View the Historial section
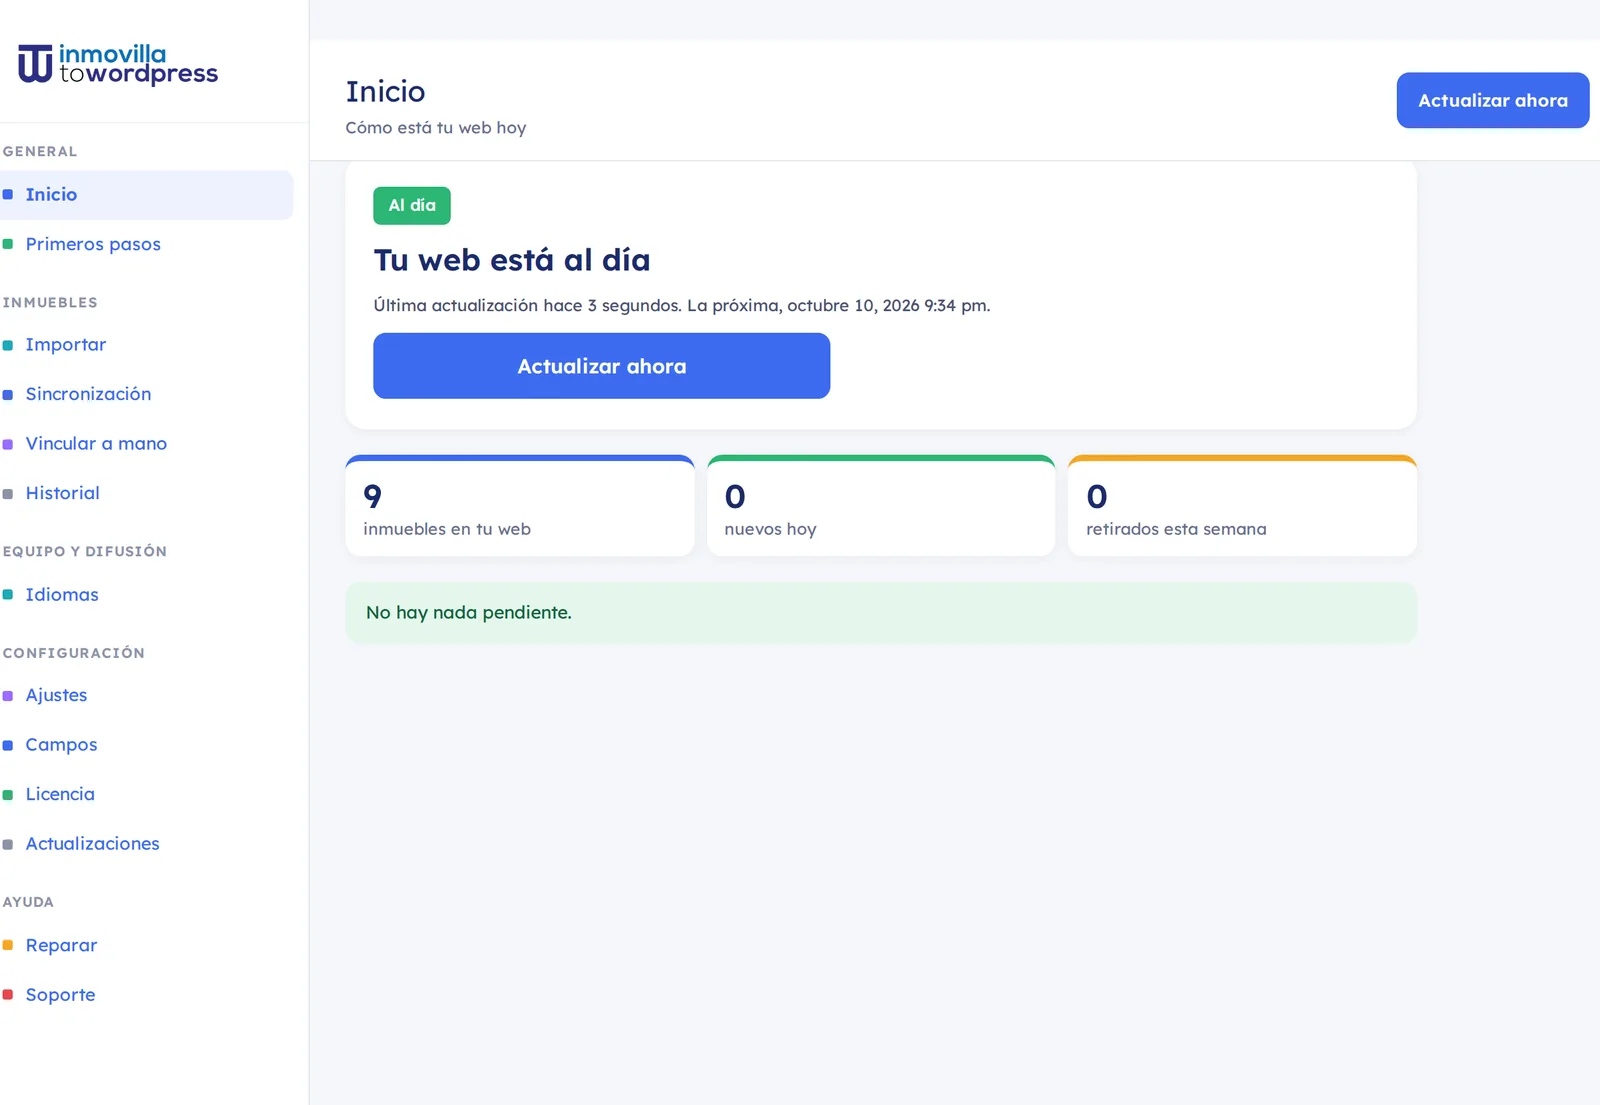 [146, 493]
